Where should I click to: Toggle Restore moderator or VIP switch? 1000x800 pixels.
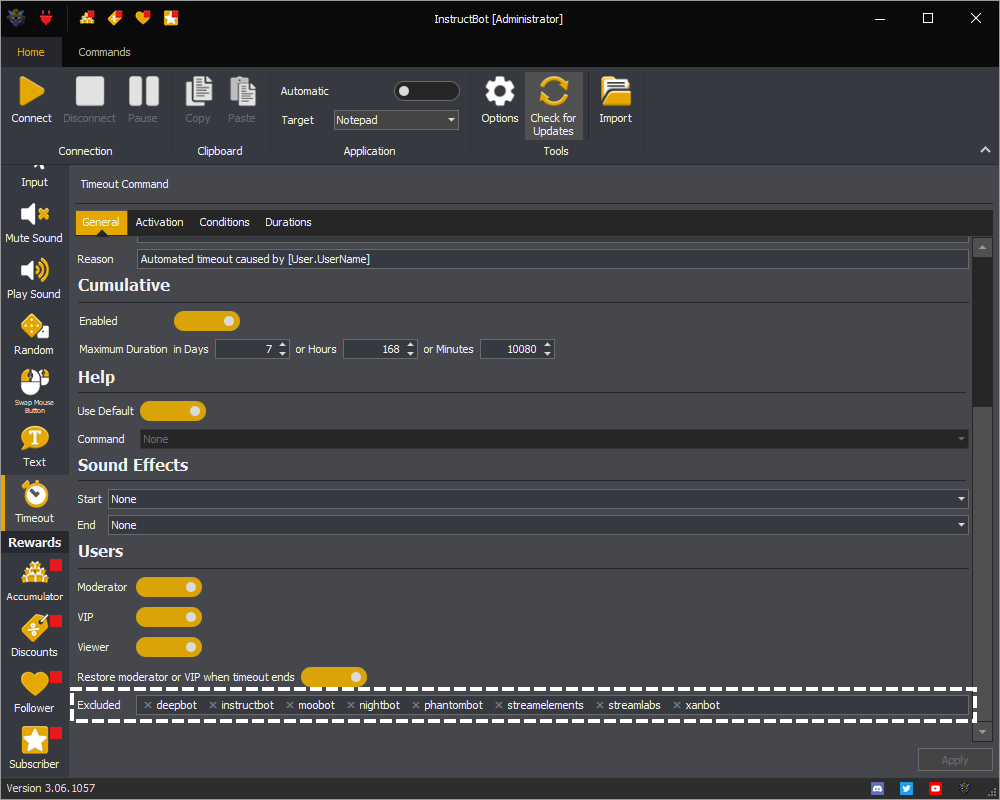[x=334, y=677]
